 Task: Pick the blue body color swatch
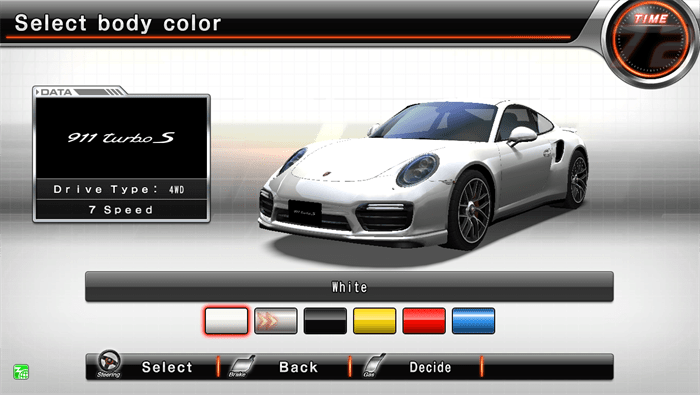coord(473,321)
